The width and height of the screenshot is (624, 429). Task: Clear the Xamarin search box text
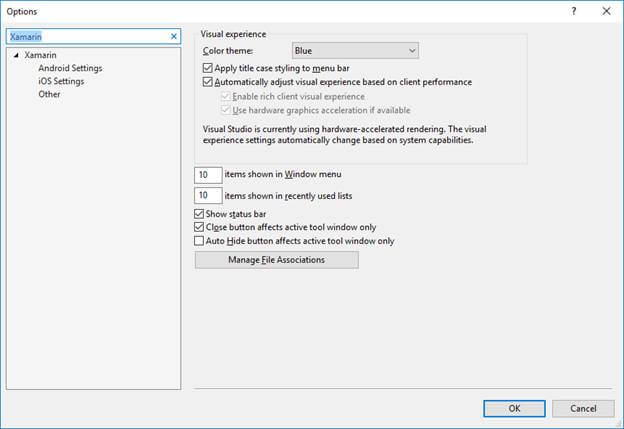[174, 36]
